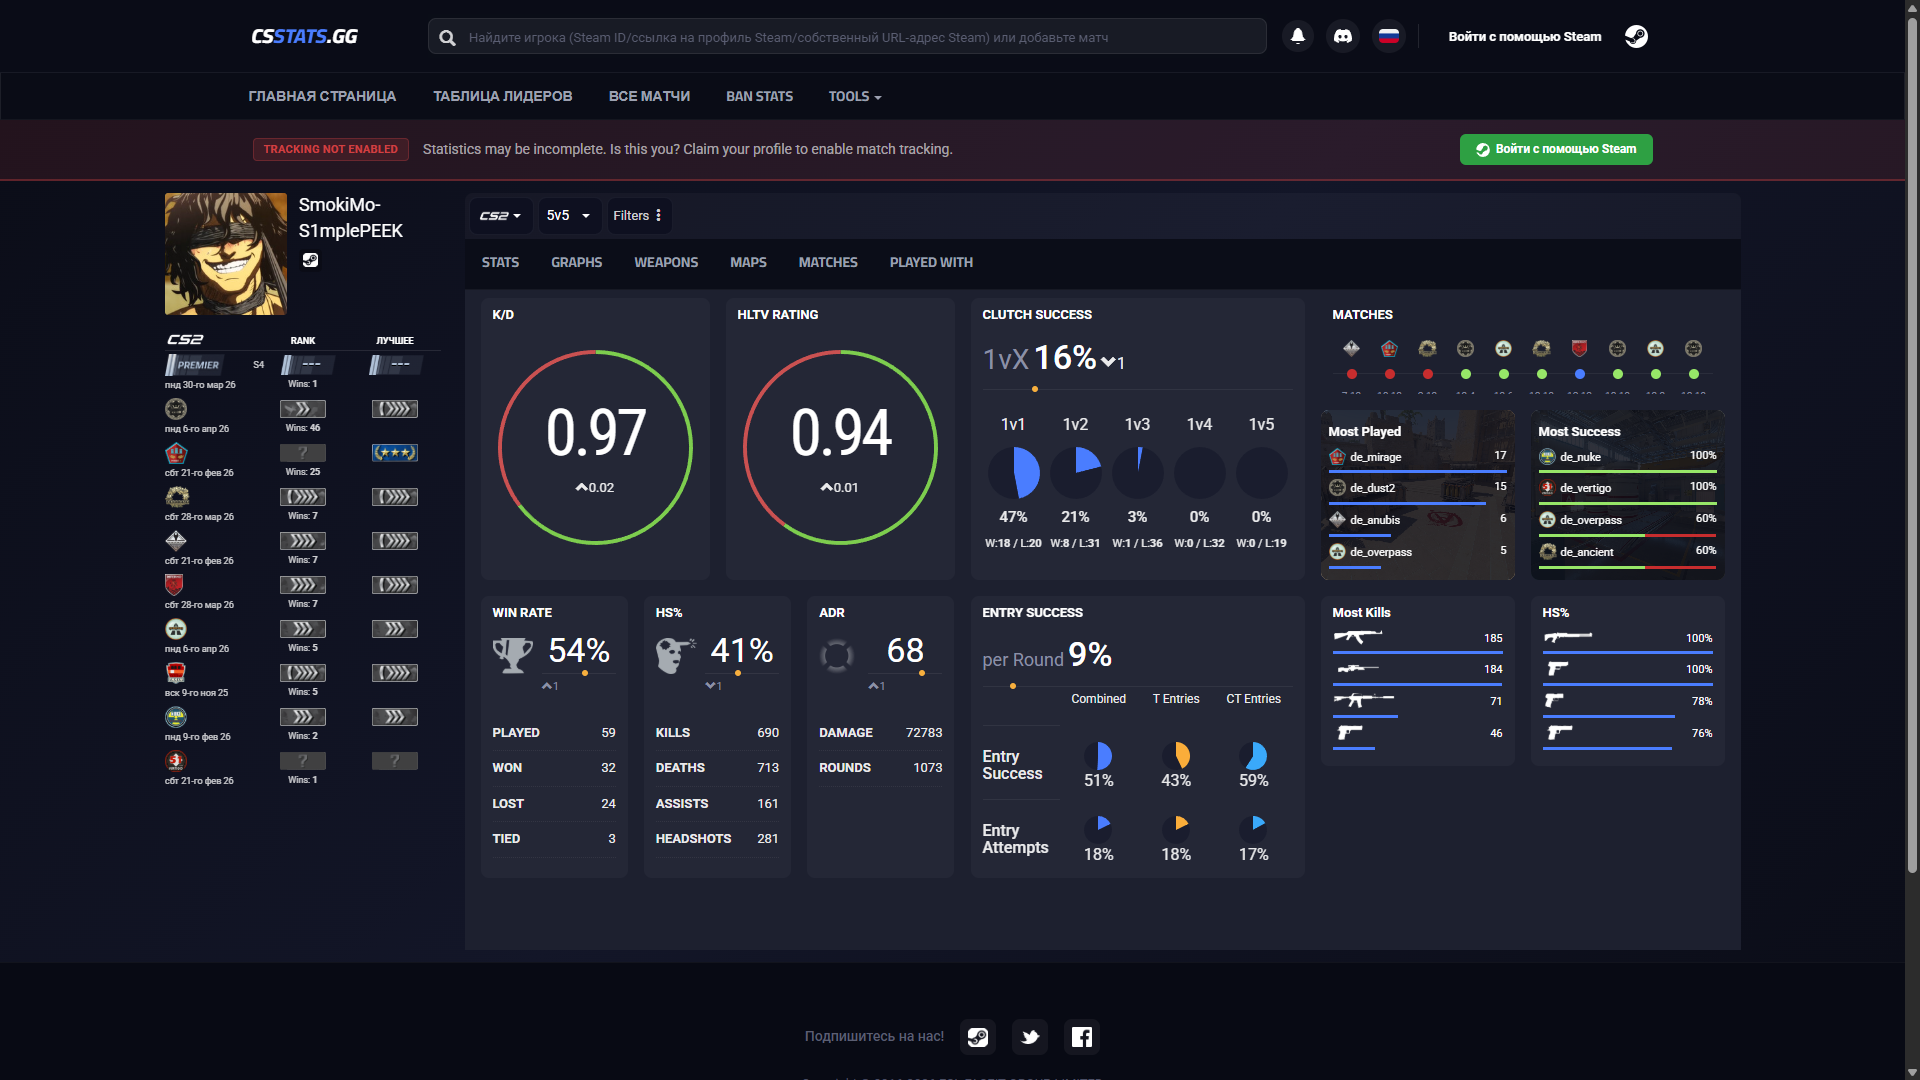This screenshot has width=1920, height=1080.
Task: Go to ГЛАВНАЯ СТРАНИЦА
Action: pos(322,96)
